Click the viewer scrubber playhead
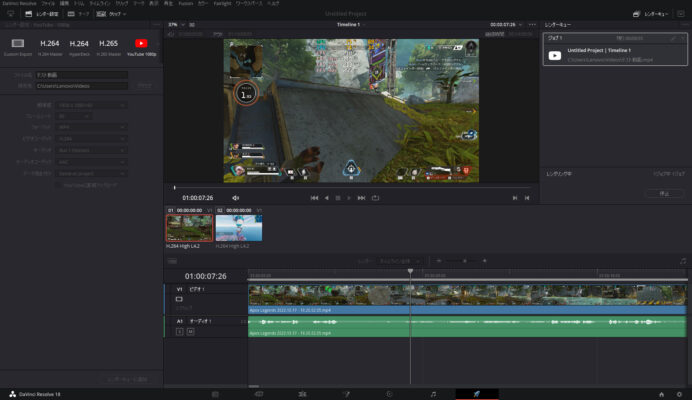Image resolution: width=692 pixels, height=400 pixels. 175,188
